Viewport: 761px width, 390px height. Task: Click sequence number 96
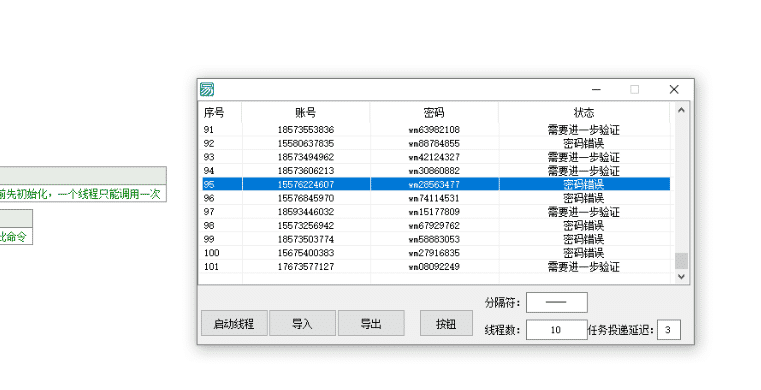tap(209, 198)
